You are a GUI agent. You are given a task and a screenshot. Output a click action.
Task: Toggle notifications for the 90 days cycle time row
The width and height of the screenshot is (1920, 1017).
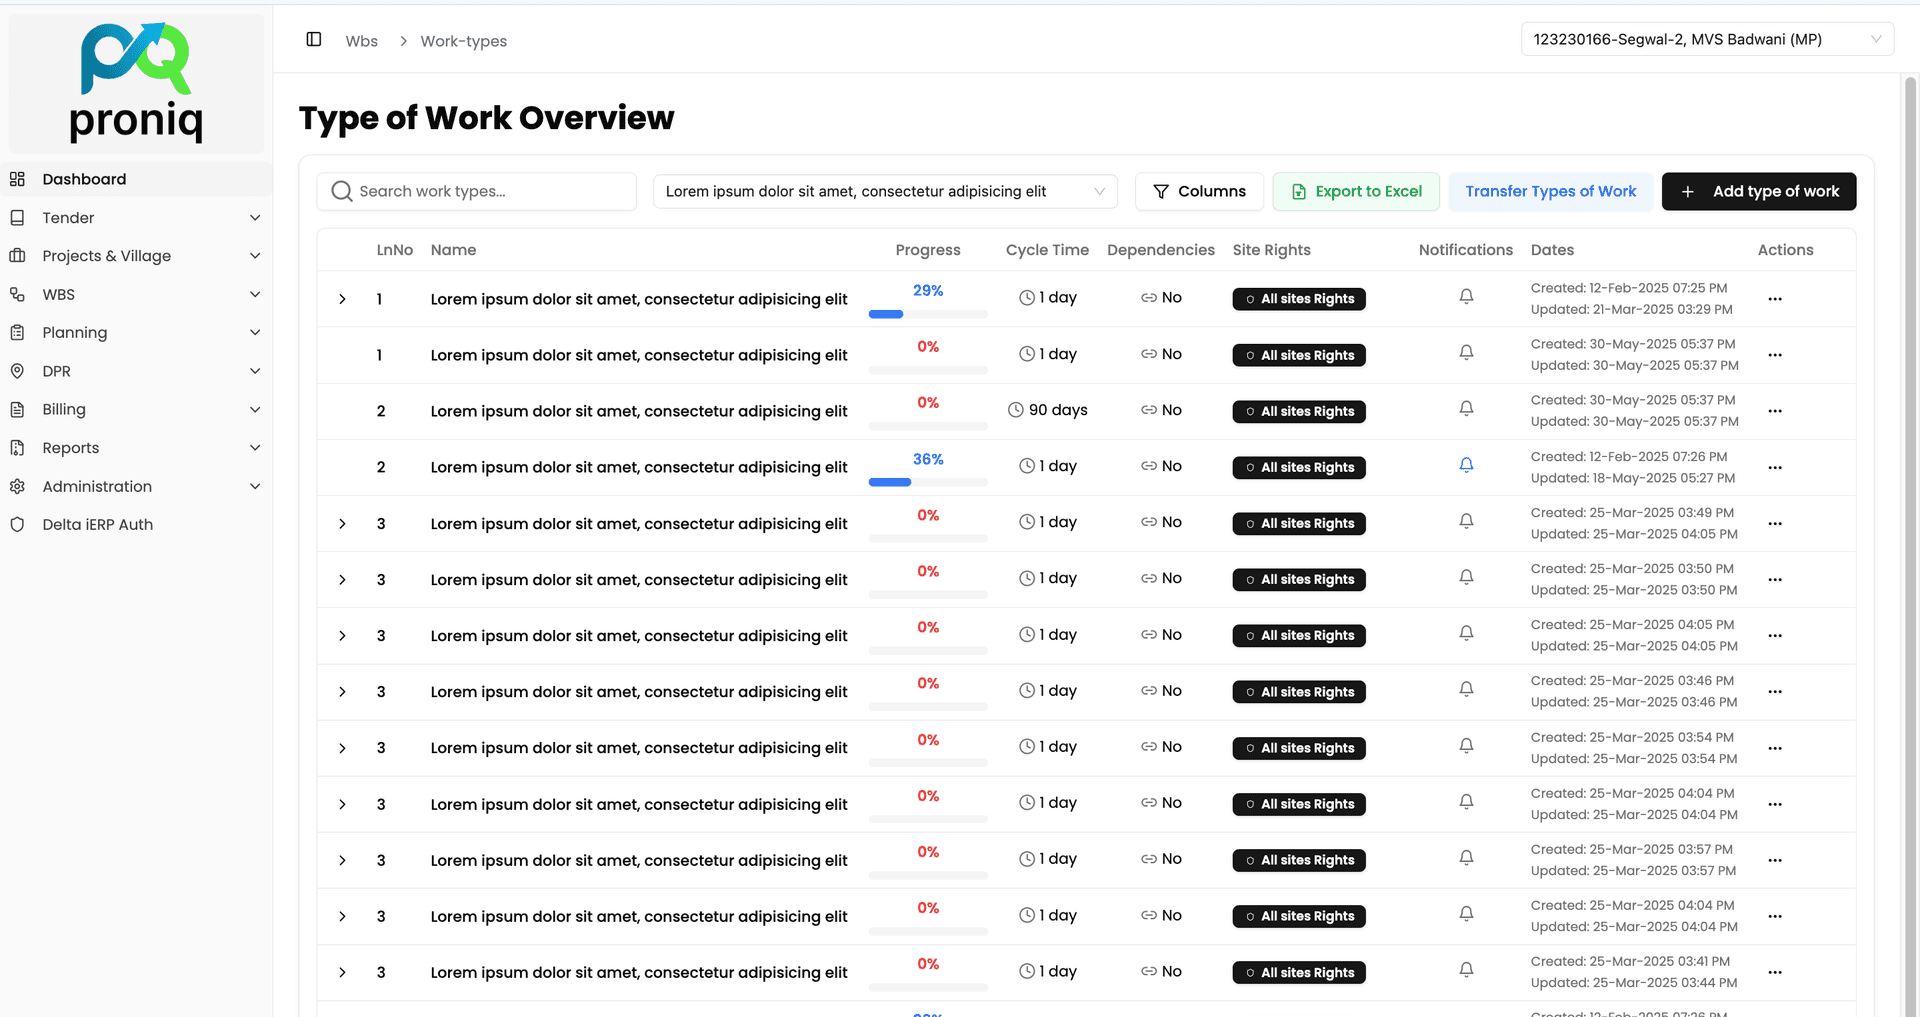1466,408
